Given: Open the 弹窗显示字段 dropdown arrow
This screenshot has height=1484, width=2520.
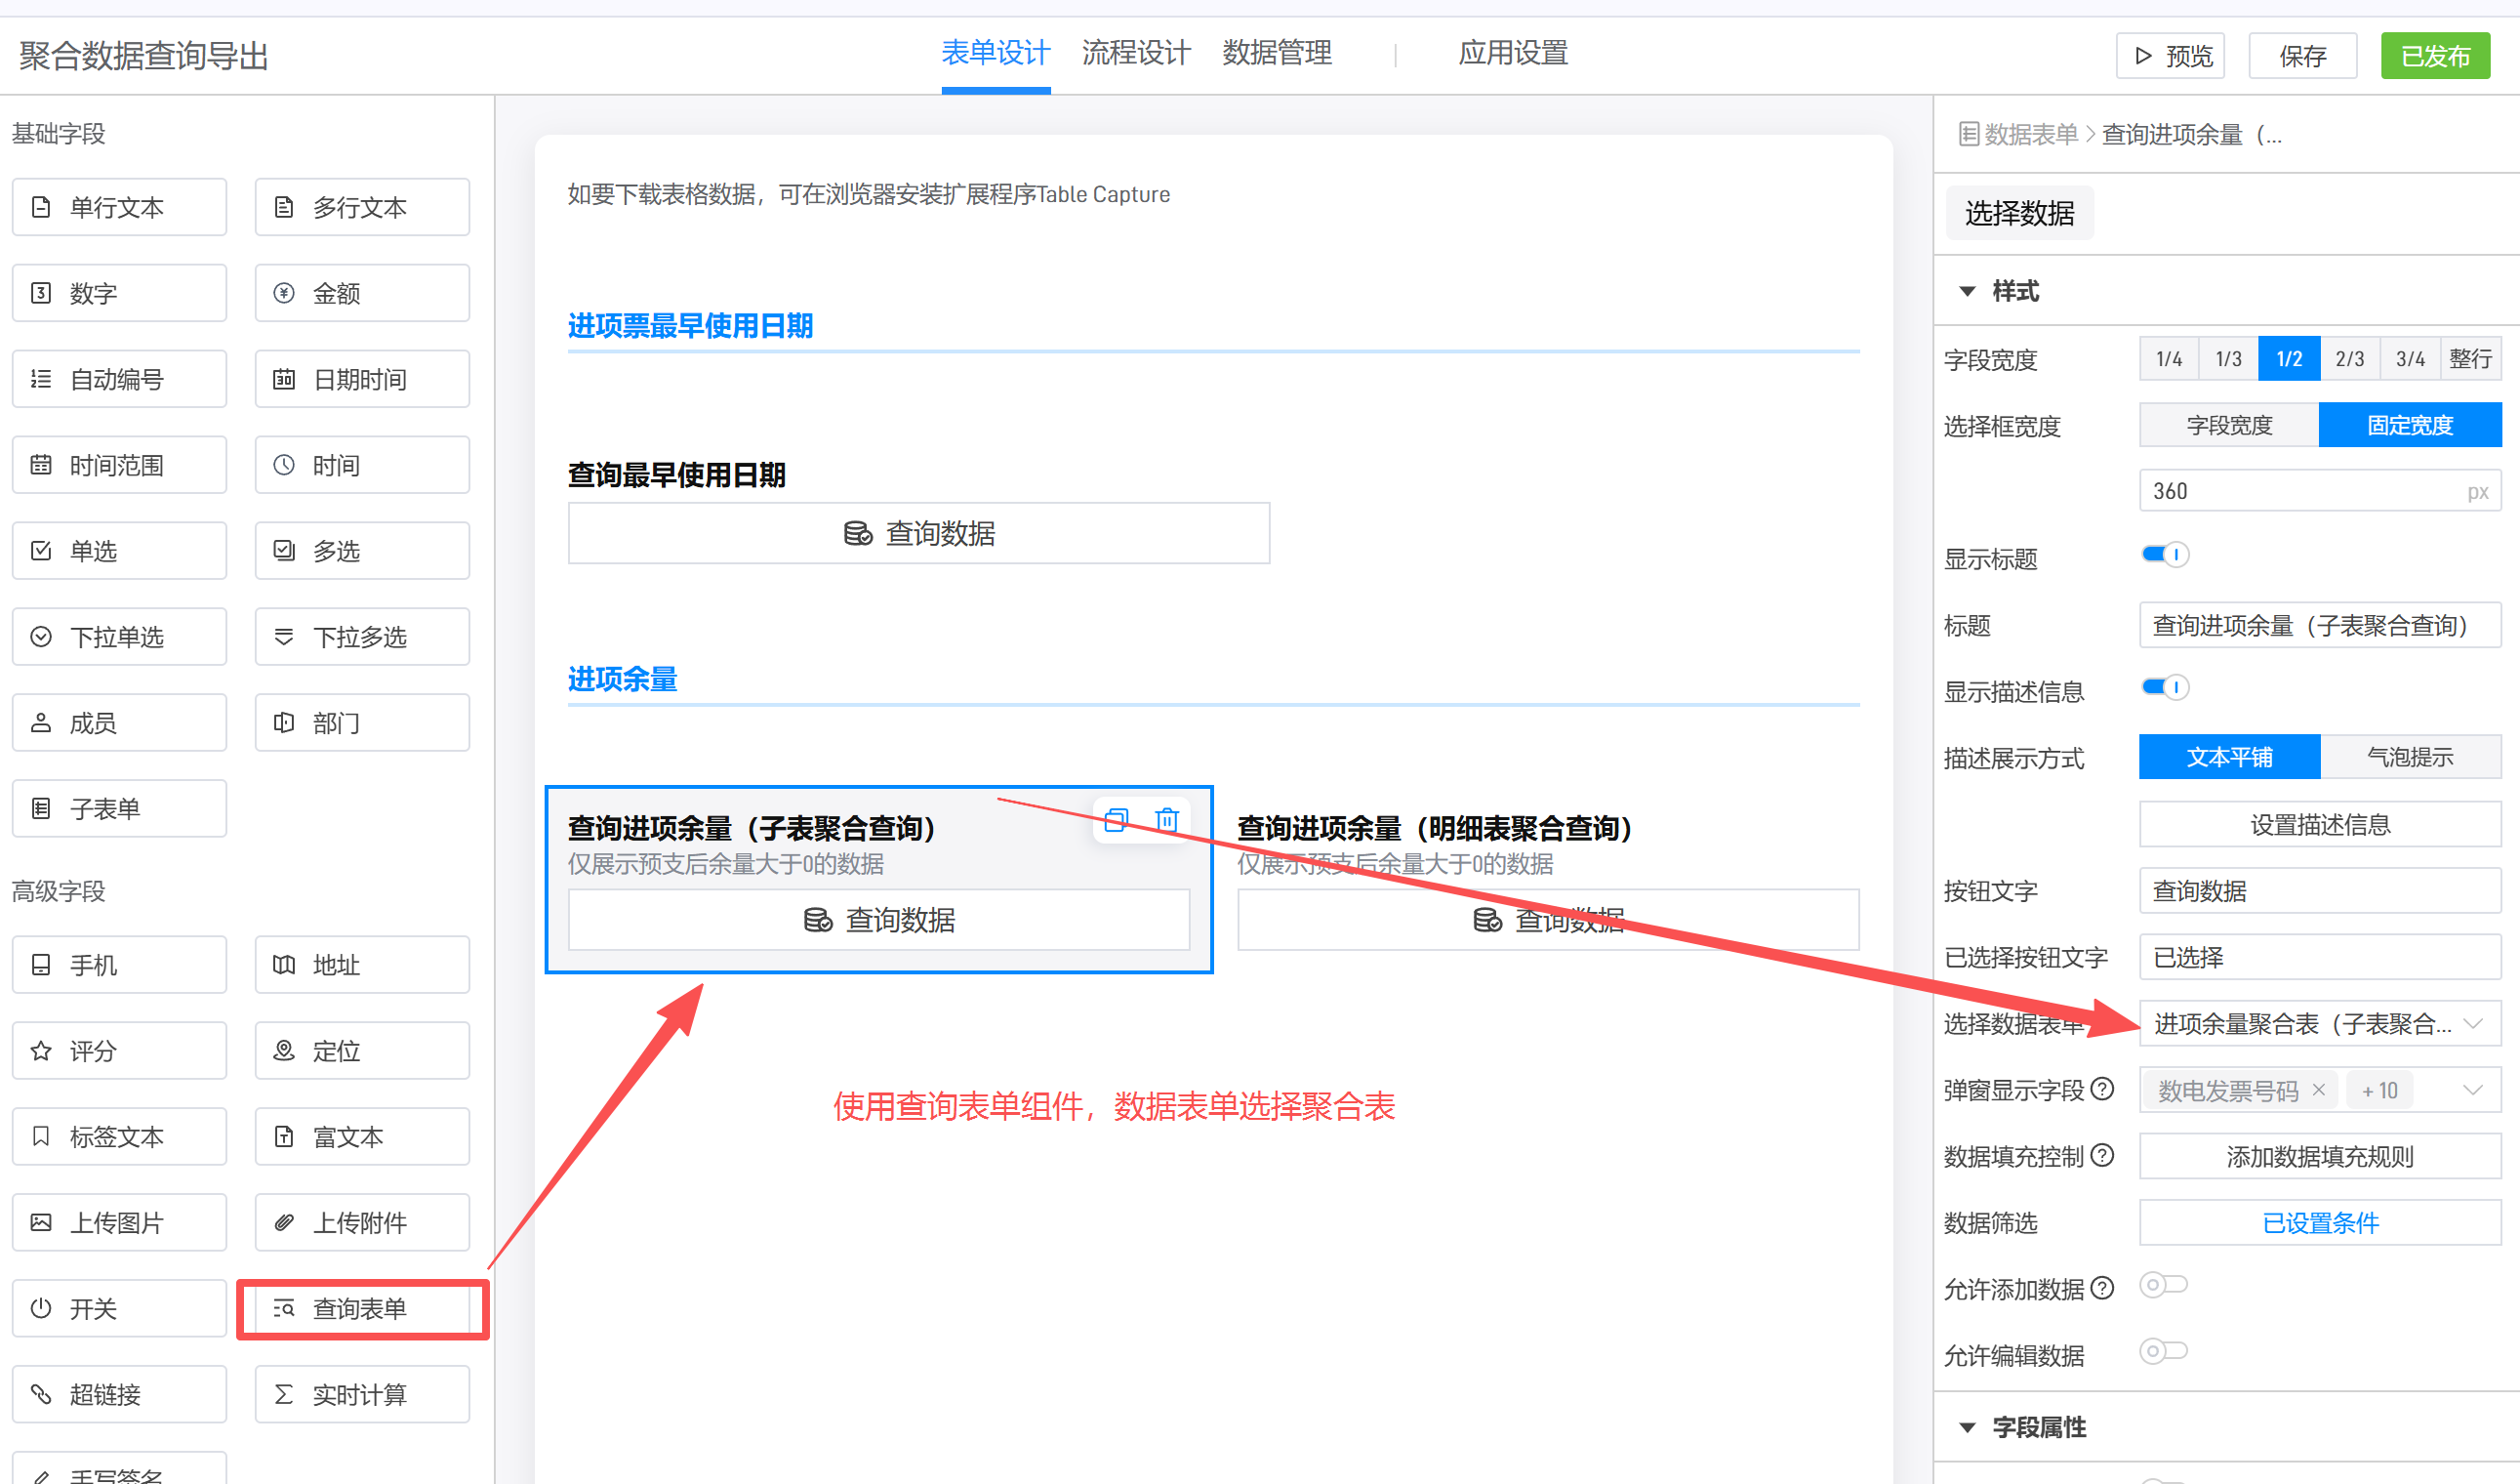Looking at the screenshot, I should pos(2472,1091).
